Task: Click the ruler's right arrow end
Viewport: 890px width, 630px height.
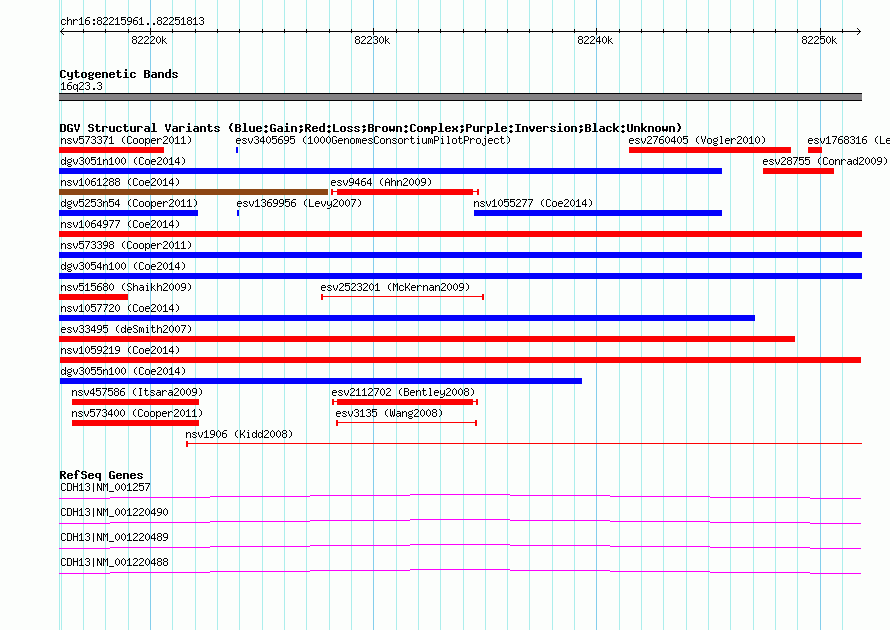Action: (x=859, y=31)
